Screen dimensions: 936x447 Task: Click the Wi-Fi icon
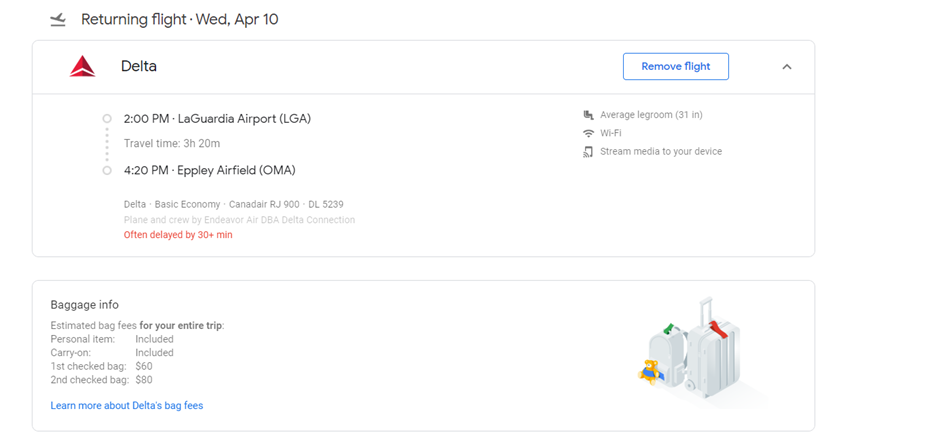588,133
